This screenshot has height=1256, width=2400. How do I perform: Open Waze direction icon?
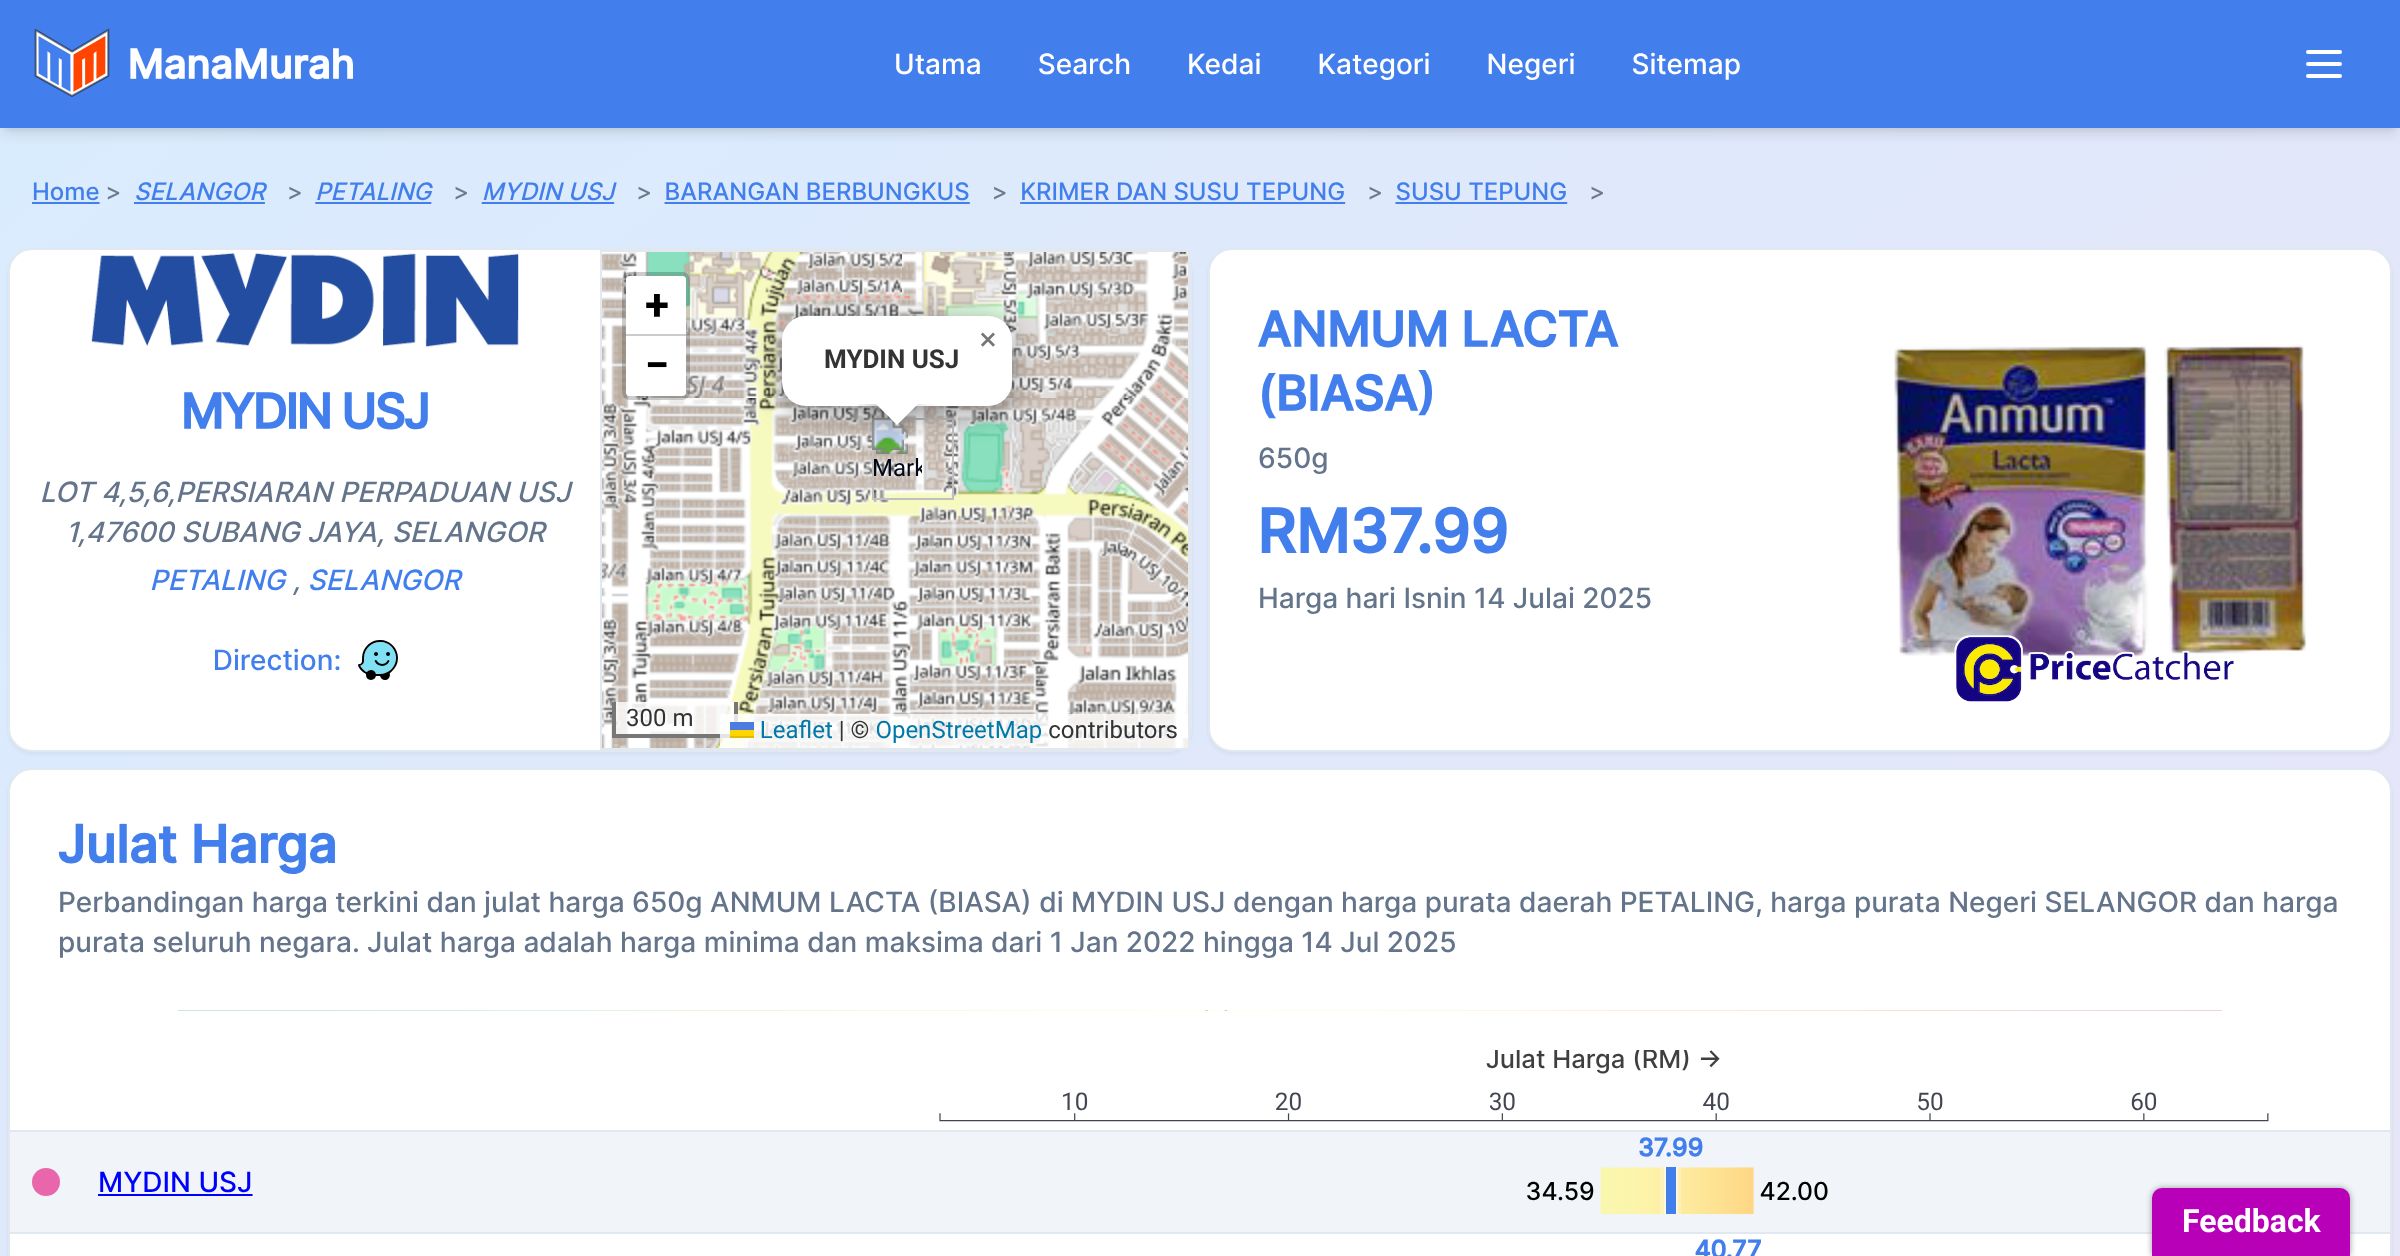tap(378, 660)
